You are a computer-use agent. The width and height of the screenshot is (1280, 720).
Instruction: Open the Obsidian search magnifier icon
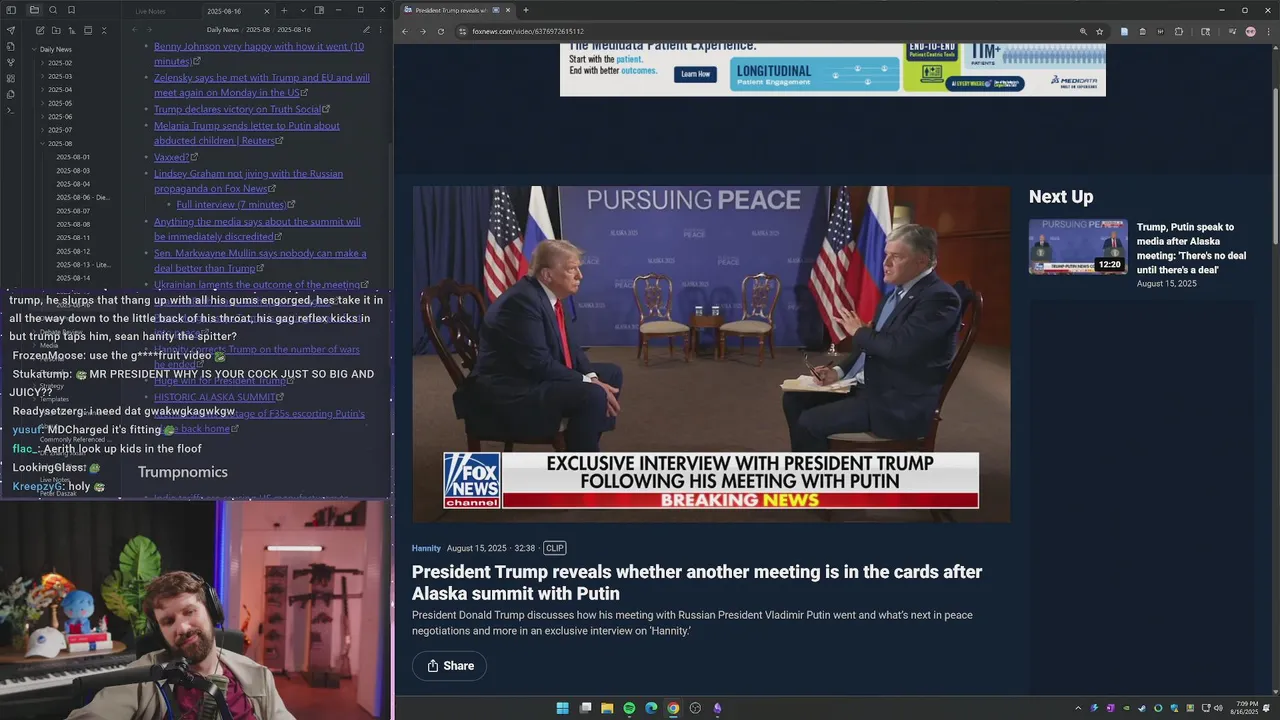53,10
